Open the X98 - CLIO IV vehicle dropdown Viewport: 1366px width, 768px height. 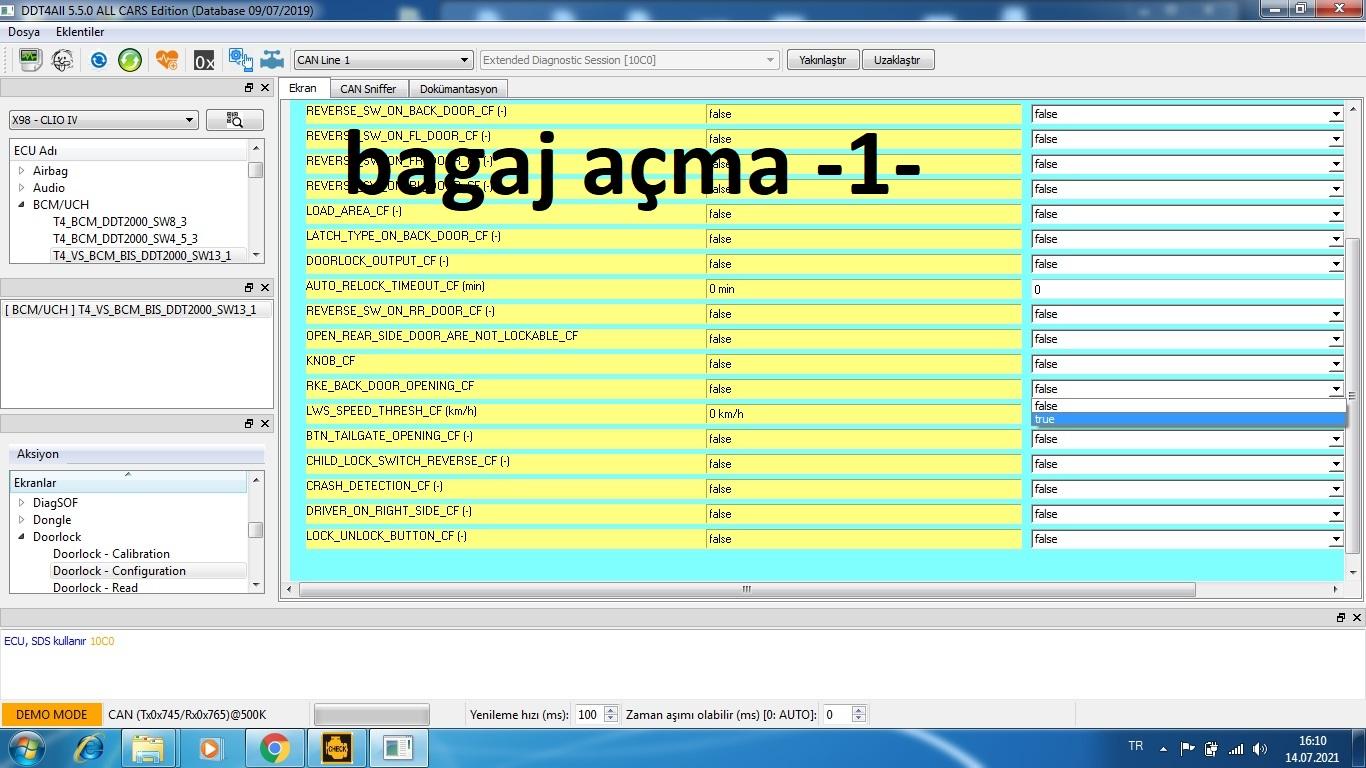103,120
